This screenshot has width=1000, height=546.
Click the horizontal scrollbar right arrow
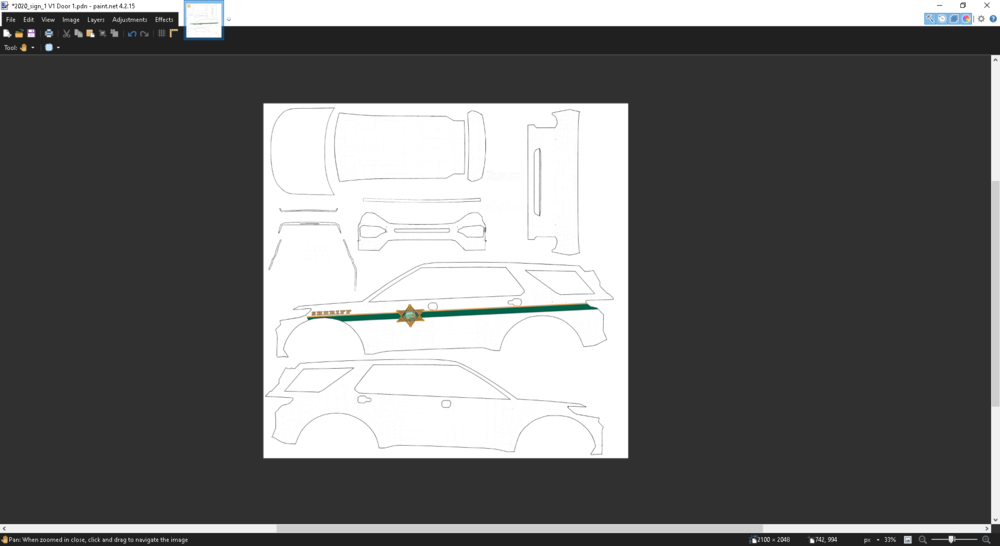(987, 528)
